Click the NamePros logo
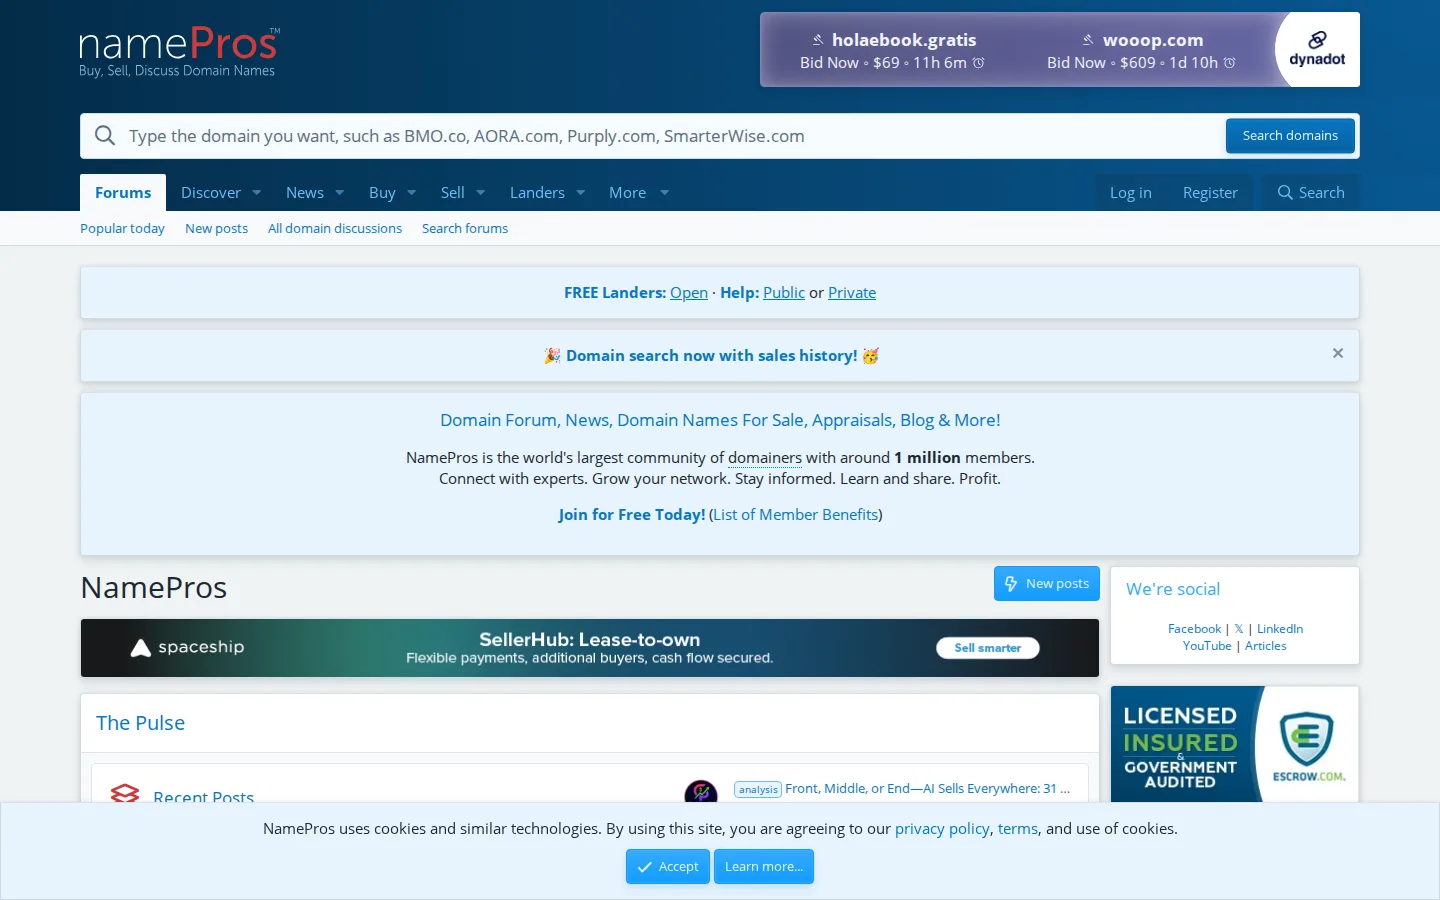The width and height of the screenshot is (1440, 900). click(x=179, y=52)
